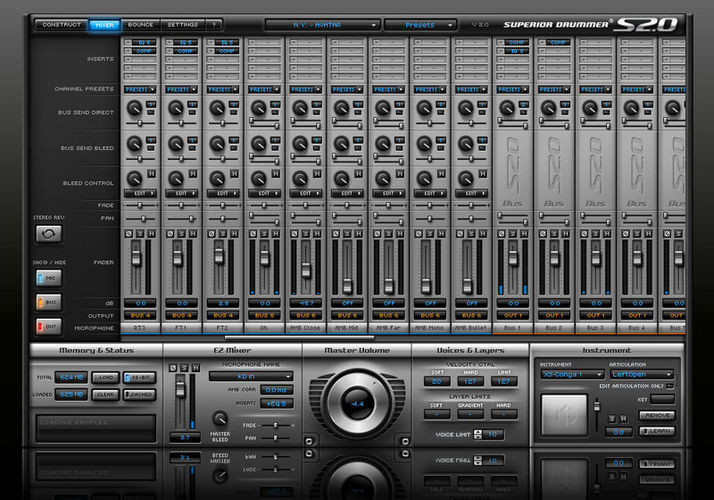The width and height of the screenshot is (714, 500).
Task: Switch to the Settings tab
Action: pyautogui.click(x=183, y=25)
